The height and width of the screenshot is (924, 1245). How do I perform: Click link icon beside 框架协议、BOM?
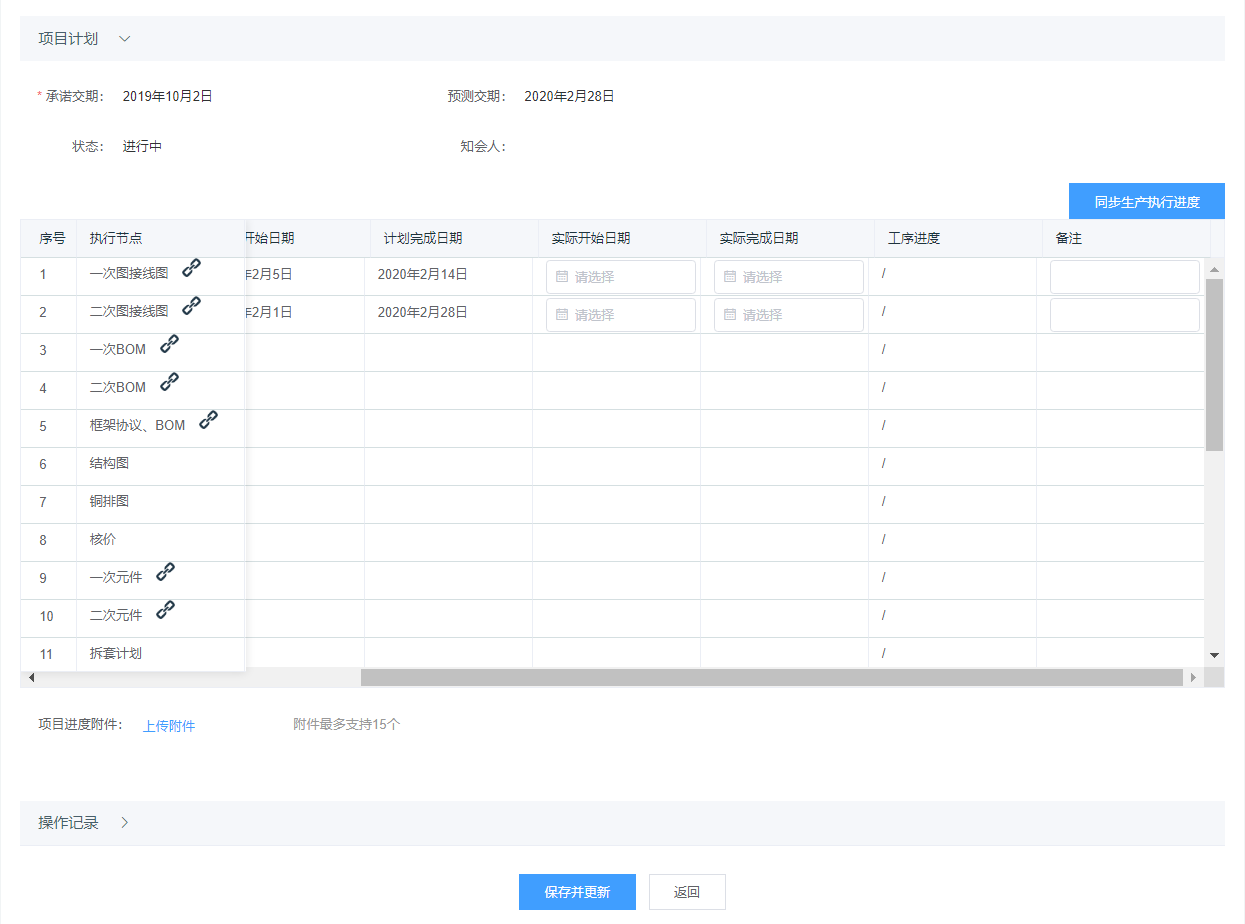point(208,420)
